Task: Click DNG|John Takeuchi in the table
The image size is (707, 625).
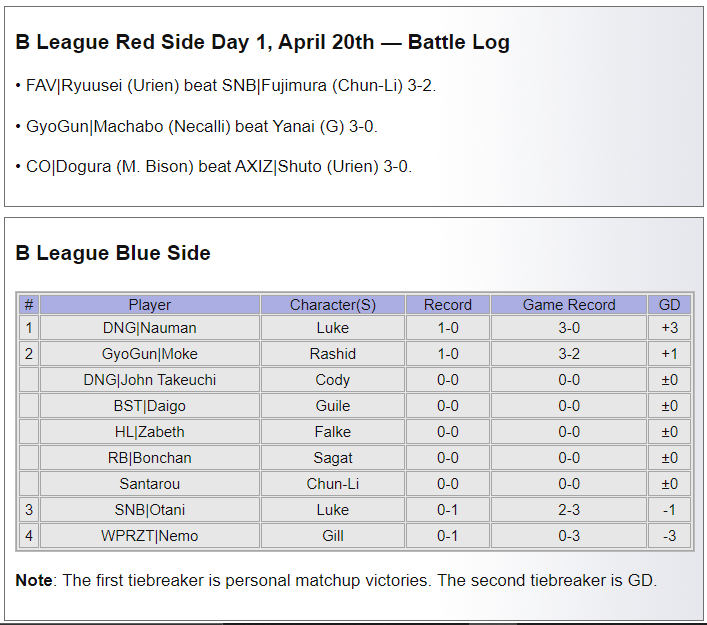Action: (x=150, y=380)
